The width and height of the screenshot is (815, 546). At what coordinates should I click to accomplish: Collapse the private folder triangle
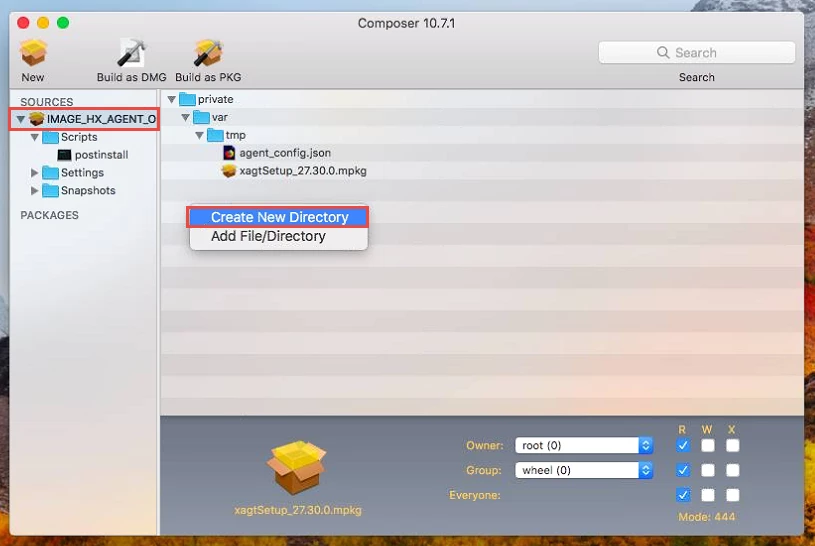click(172, 99)
